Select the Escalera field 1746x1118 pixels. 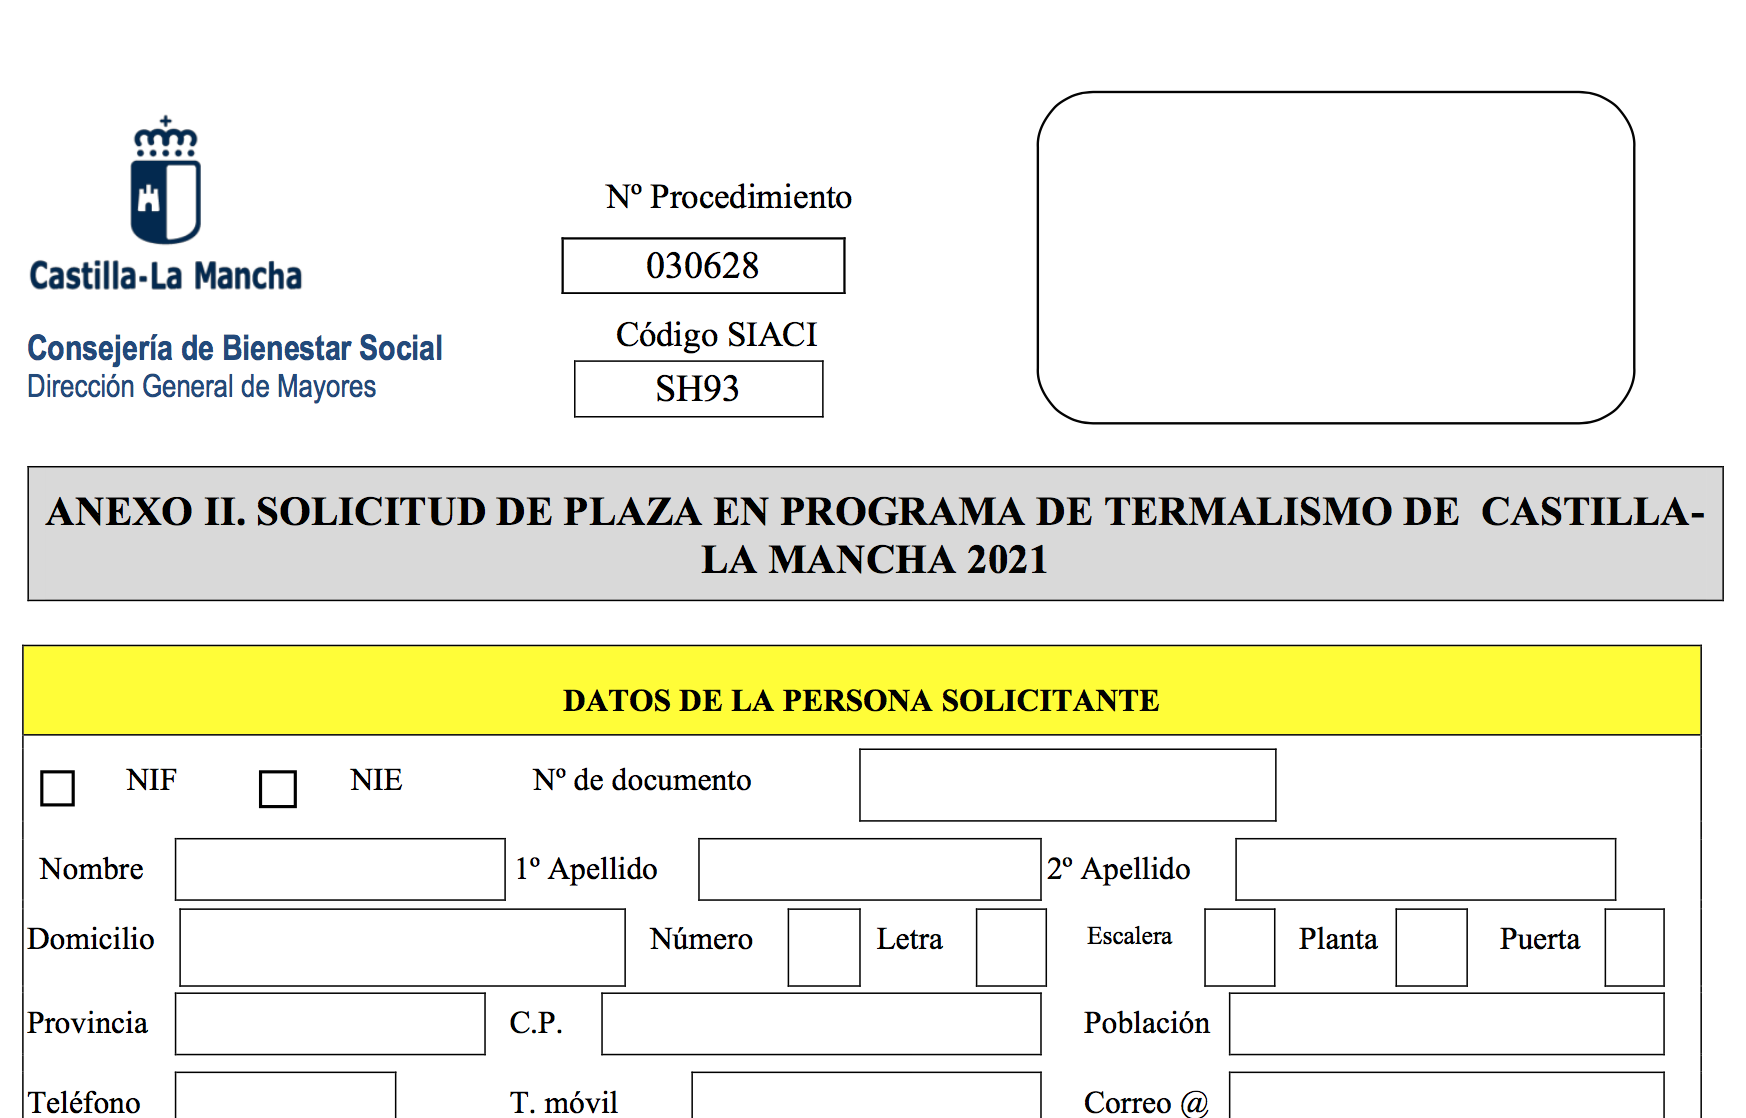click(x=1240, y=947)
